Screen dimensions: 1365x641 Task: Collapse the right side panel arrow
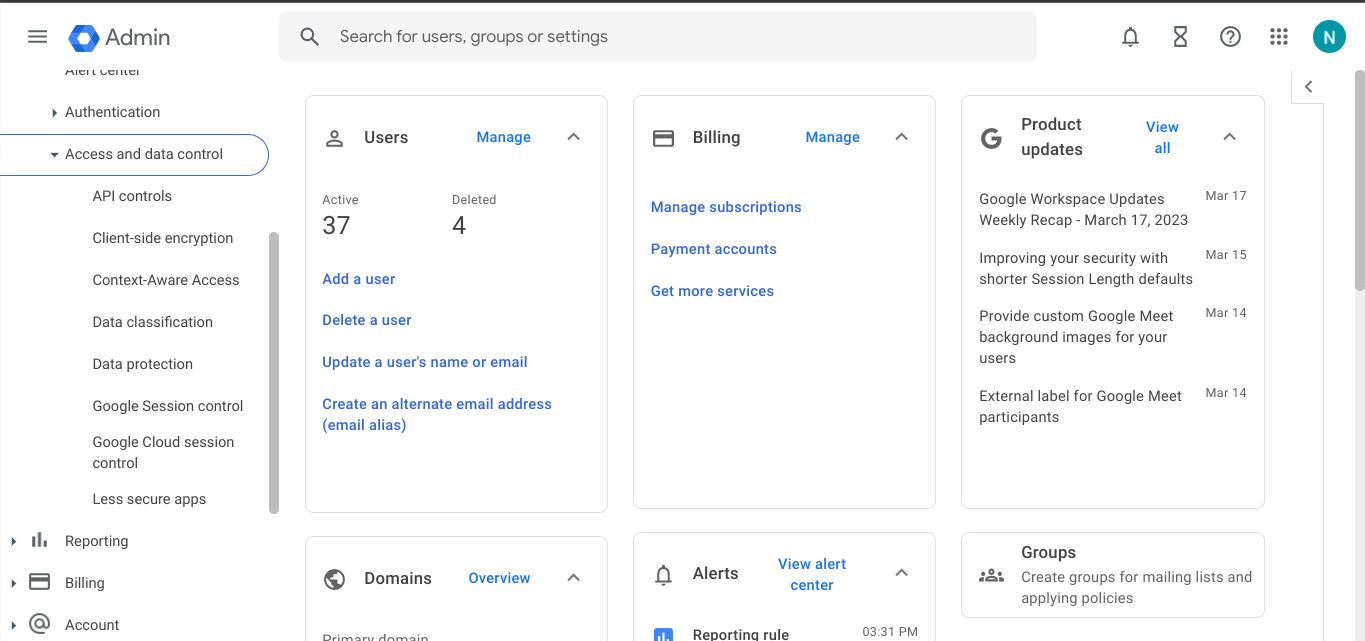point(1308,87)
